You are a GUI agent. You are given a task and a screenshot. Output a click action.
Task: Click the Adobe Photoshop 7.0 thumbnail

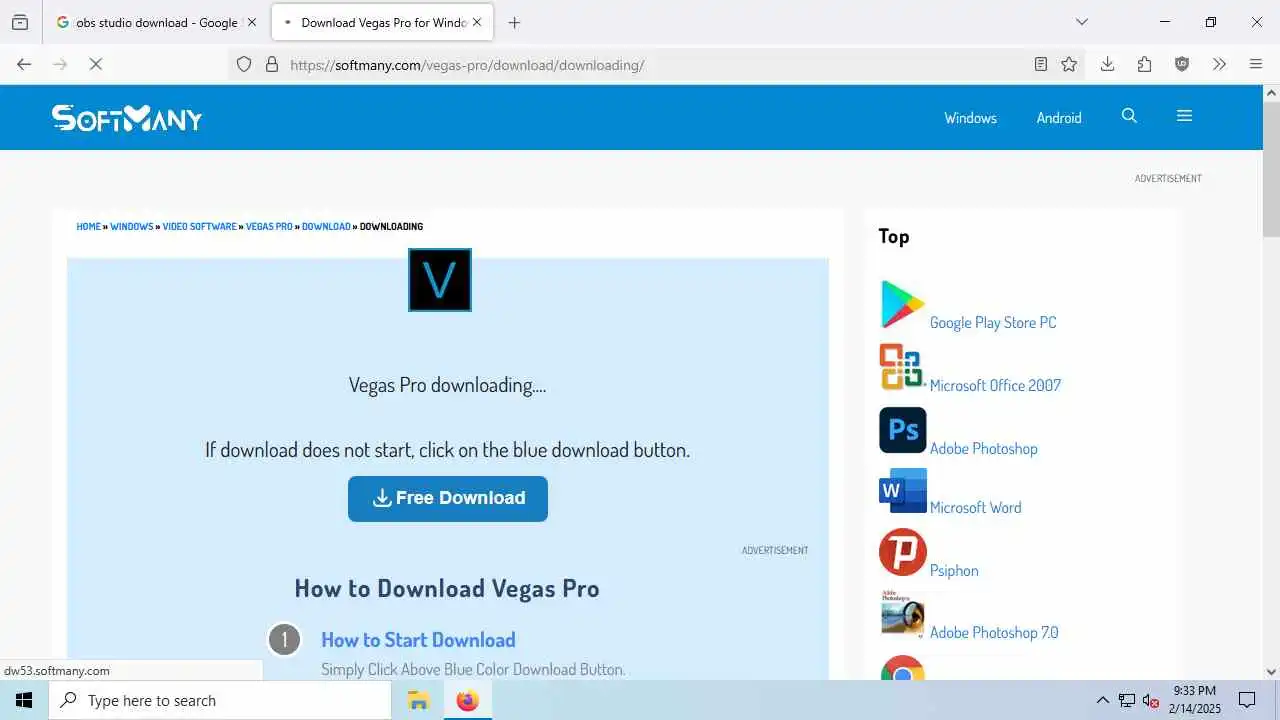click(903, 614)
